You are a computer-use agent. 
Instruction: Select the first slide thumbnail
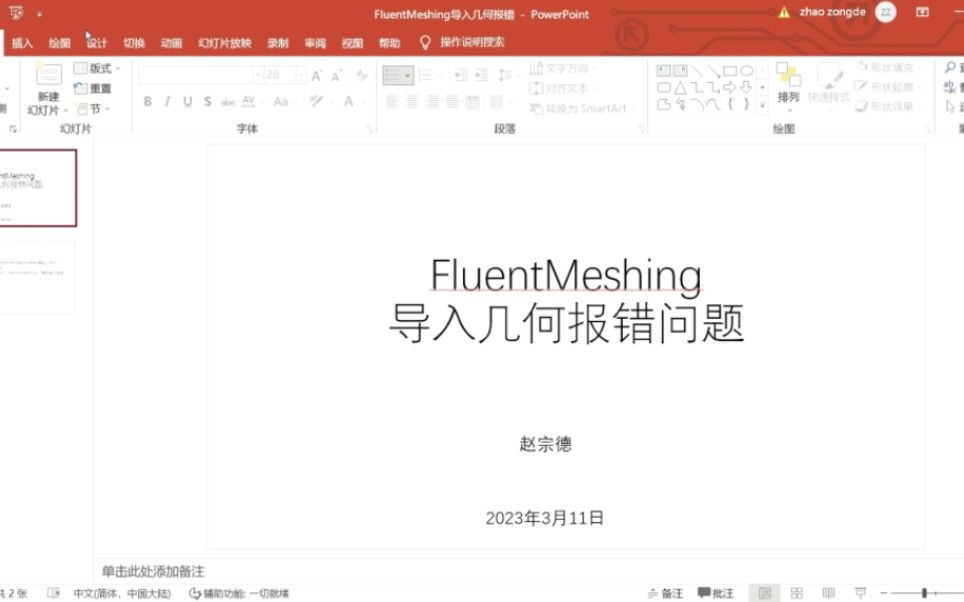(38, 188)
